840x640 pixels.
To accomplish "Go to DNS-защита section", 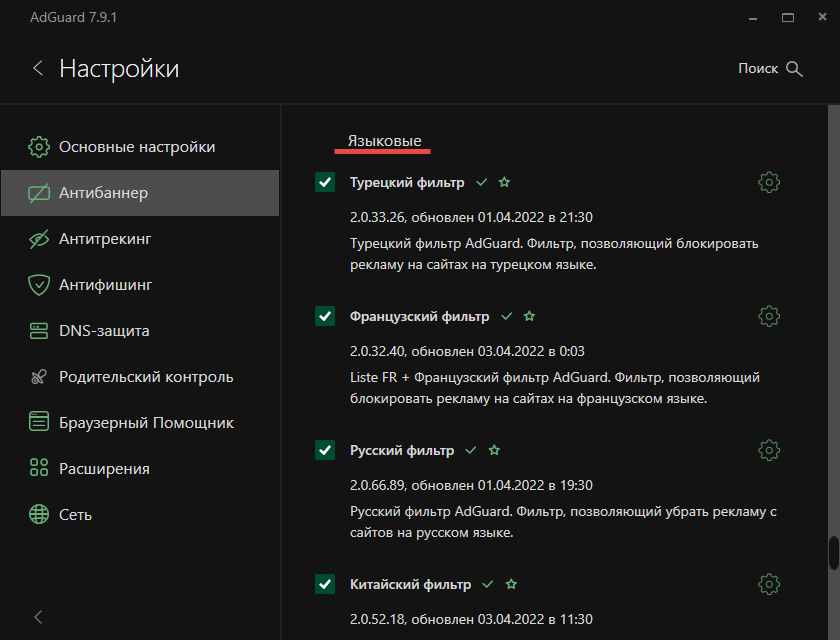I will click(x=140, y=331).
